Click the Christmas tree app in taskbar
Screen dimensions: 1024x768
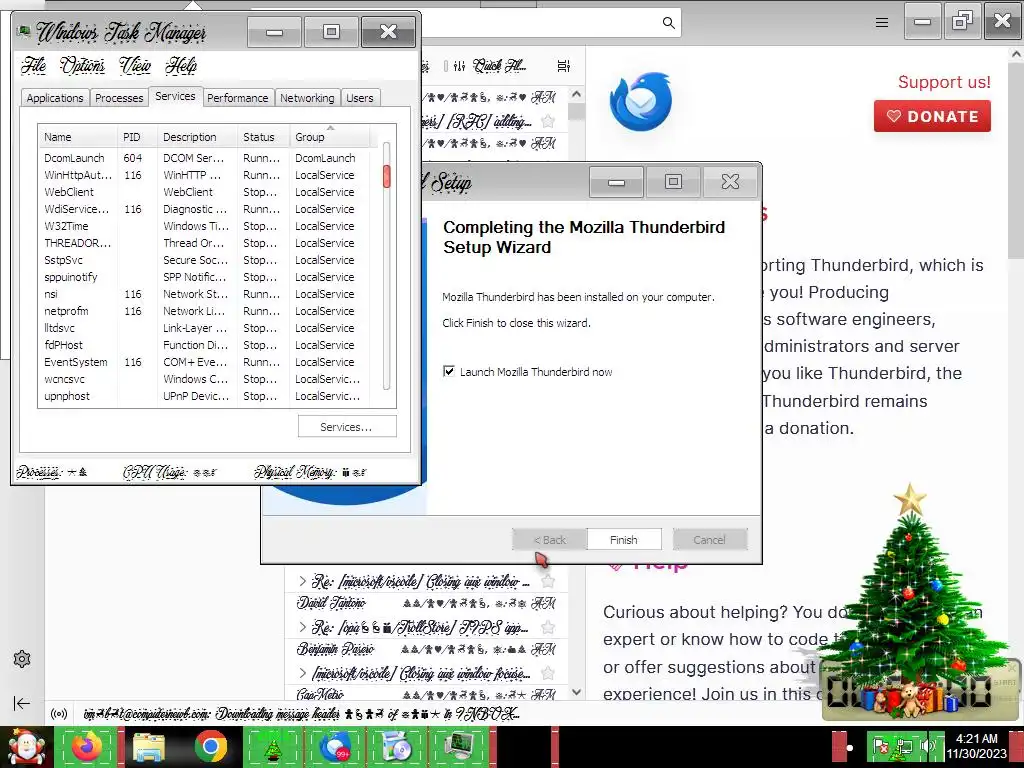click(272, 747)
